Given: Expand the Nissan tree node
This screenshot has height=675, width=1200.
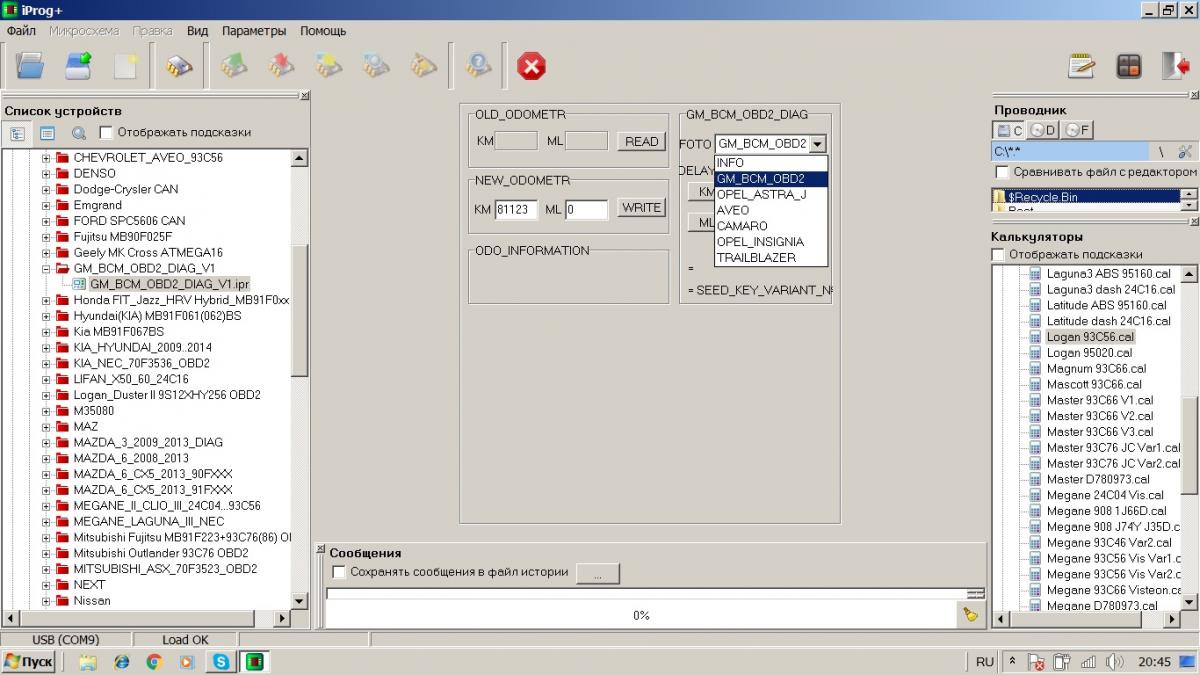Looking at the screenshot, I should coord(46,601).
